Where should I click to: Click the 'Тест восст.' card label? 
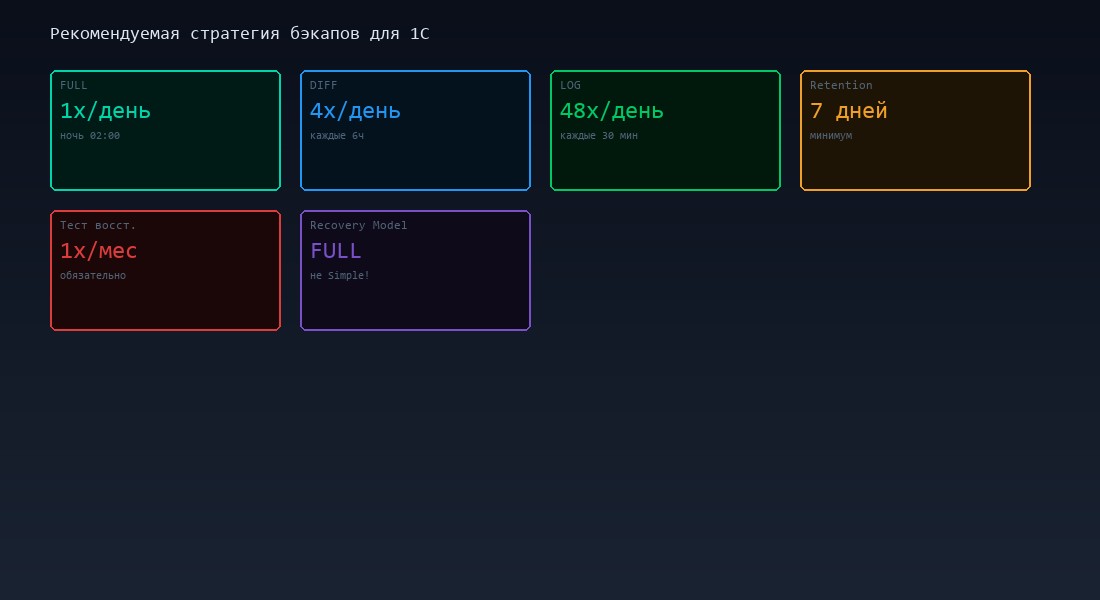pos(98,226)
